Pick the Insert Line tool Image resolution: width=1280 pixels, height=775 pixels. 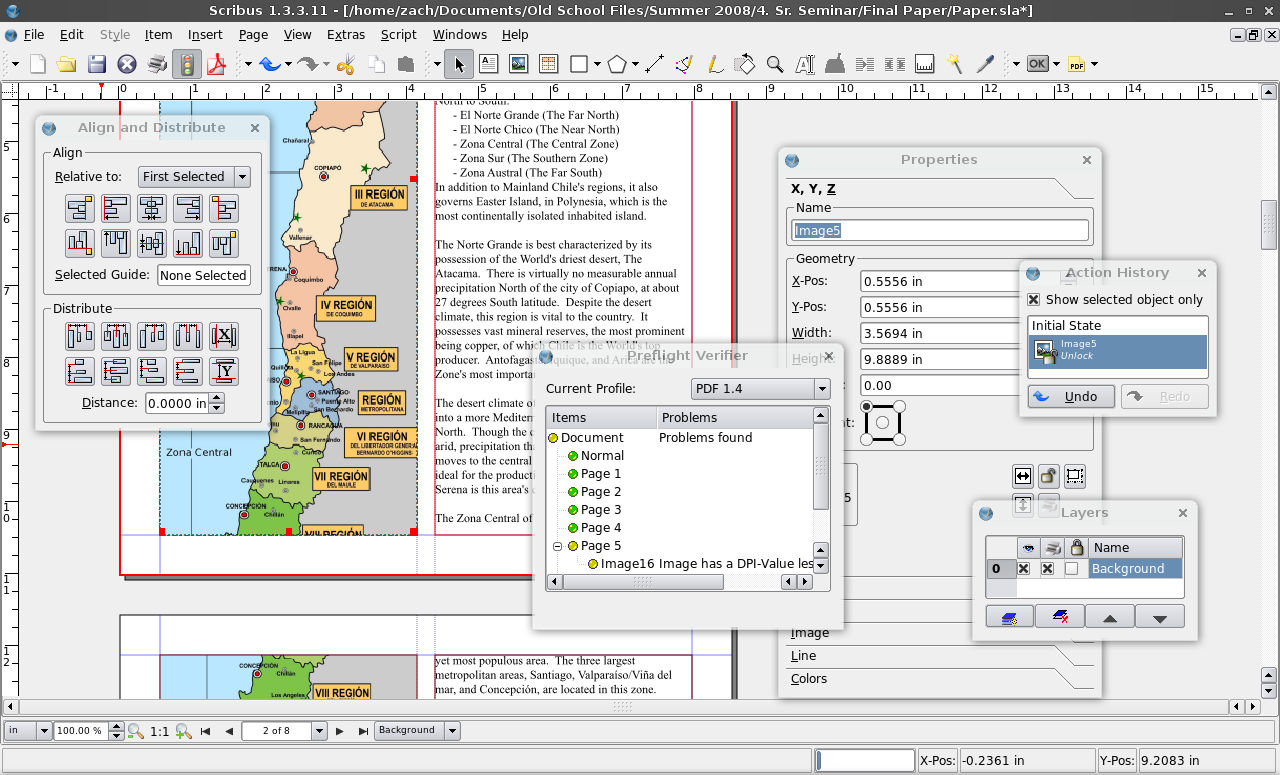(654, 64)
